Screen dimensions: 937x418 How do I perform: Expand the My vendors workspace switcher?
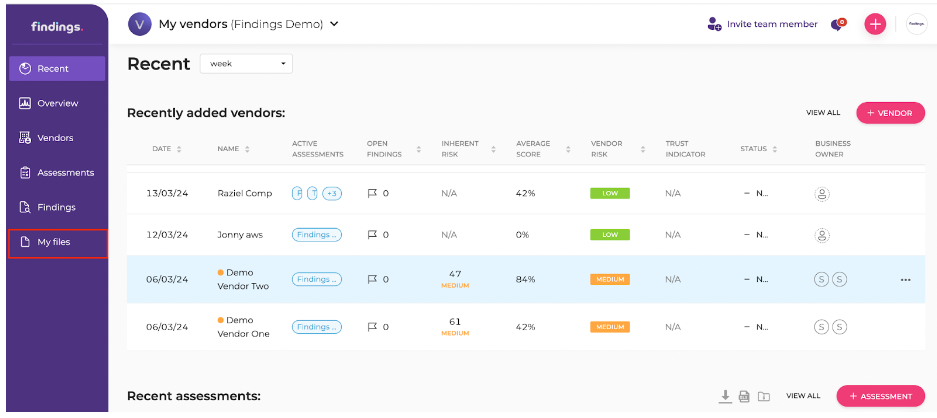click(334, 24)
